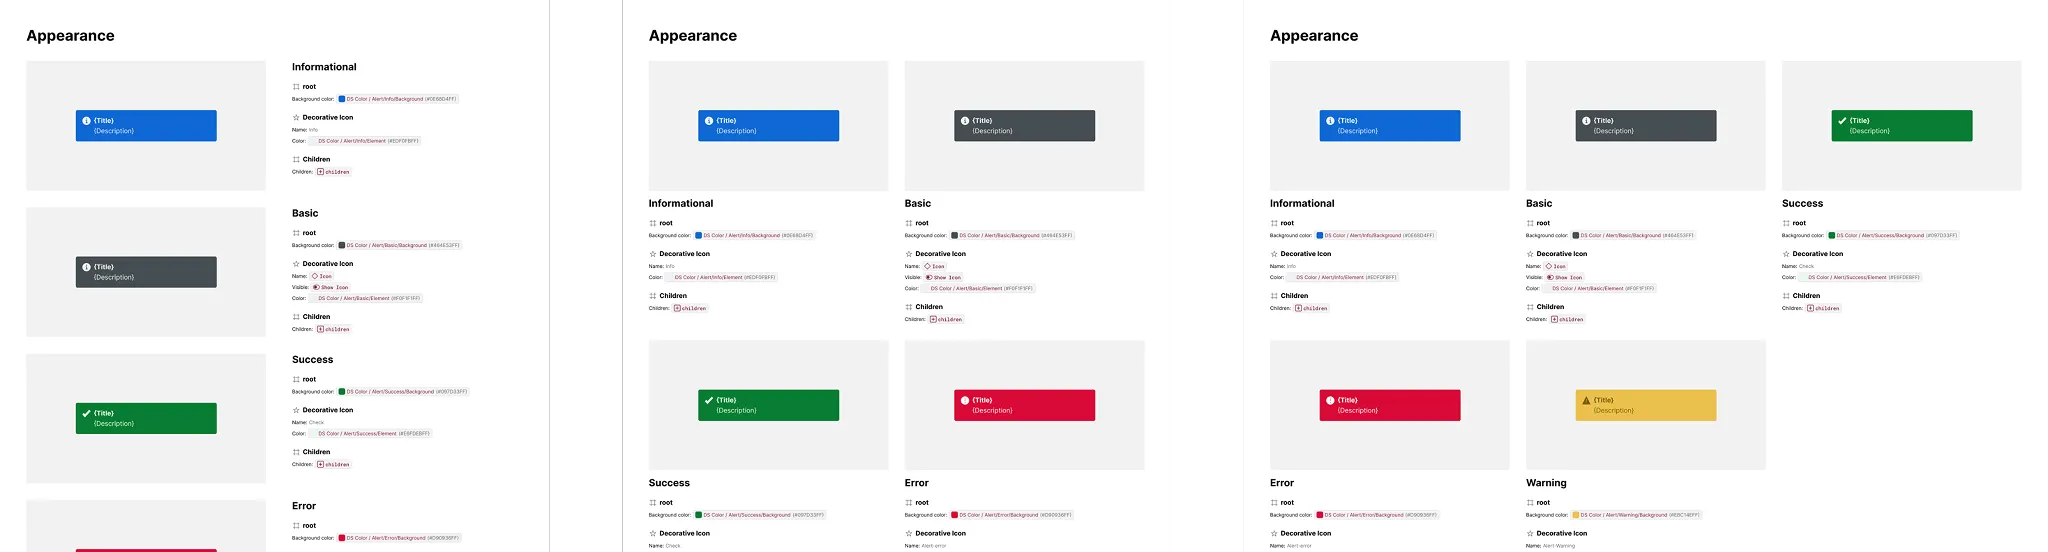This screenshot has height=552, width=2048.
Task: Click the frame icon beside root under Success in the right panel
Action: [x=1786, y=224]
